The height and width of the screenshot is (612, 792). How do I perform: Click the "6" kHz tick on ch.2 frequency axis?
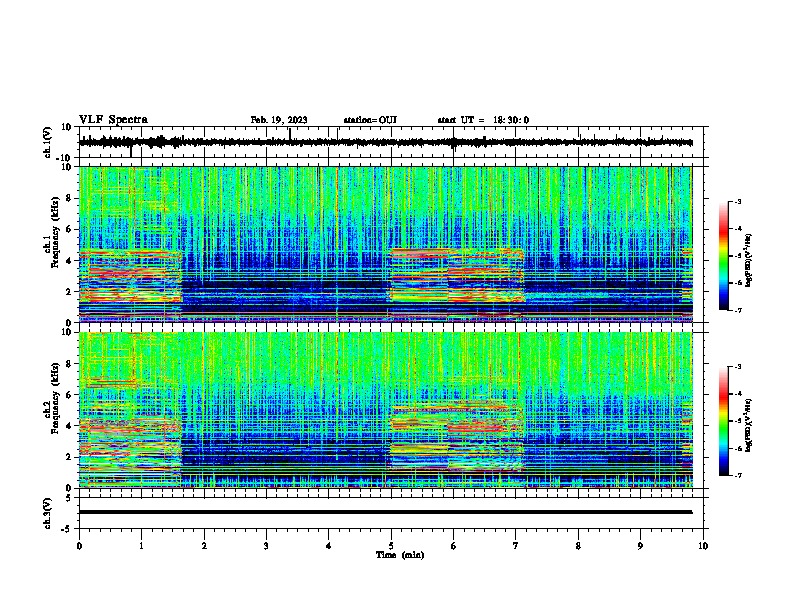click(69, 395)
